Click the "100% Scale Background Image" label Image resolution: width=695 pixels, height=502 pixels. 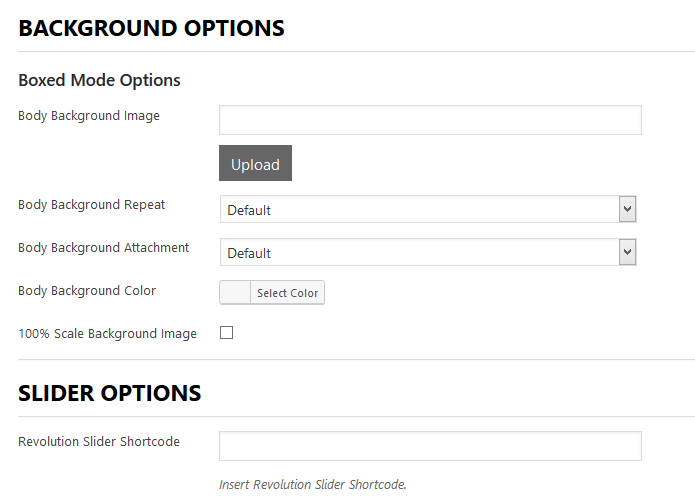click(x=107, y=334)
